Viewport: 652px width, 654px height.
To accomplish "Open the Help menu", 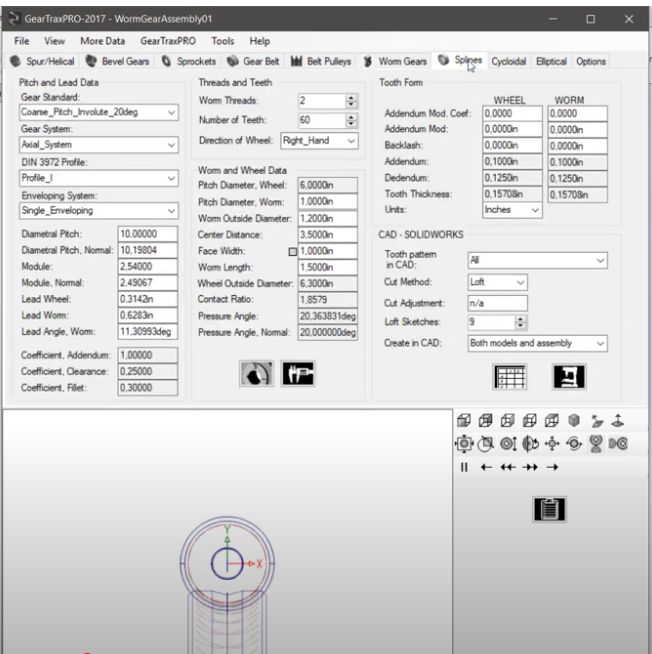I will coord(259,41).
